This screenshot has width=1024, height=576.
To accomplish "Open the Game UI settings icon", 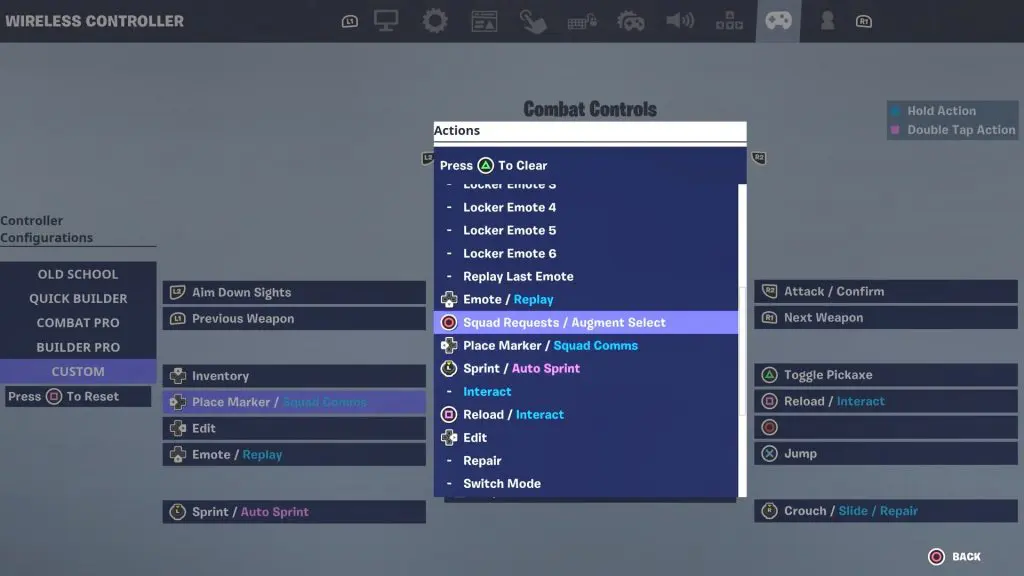I will [484, 21].
